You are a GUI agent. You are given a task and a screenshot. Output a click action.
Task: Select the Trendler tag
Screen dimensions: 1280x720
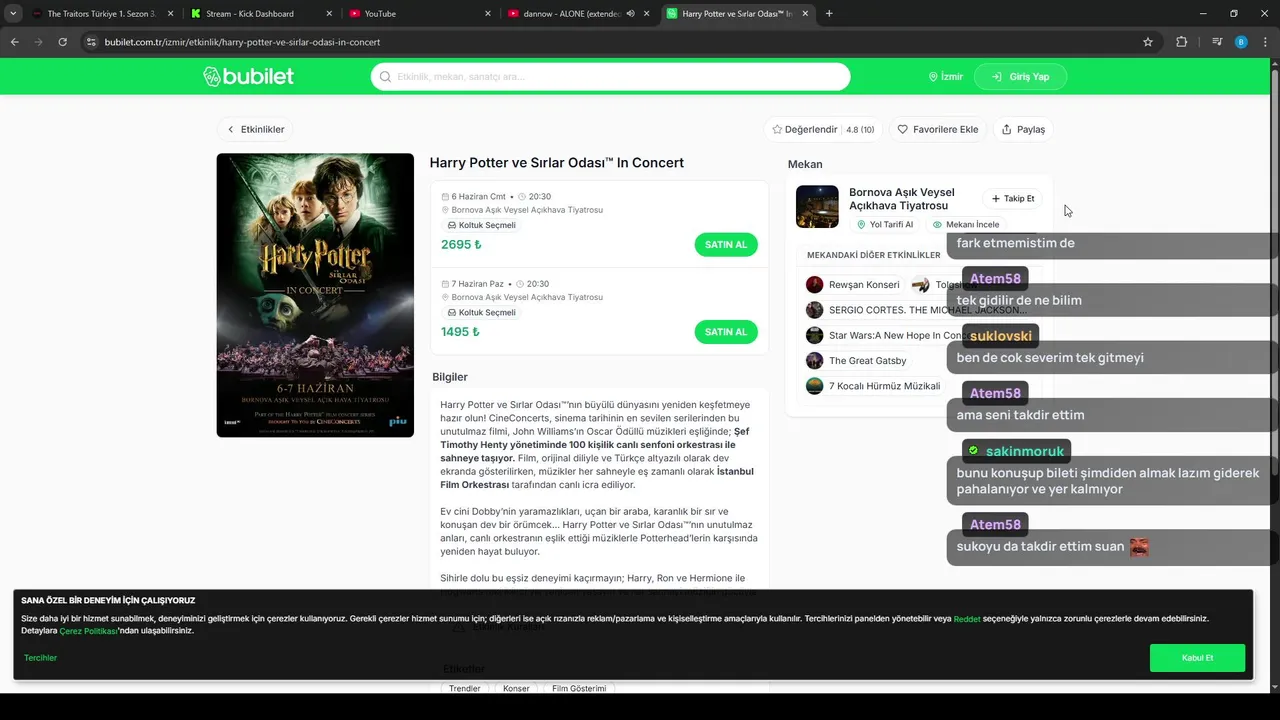pyautogui.click(x=464, y=688)
